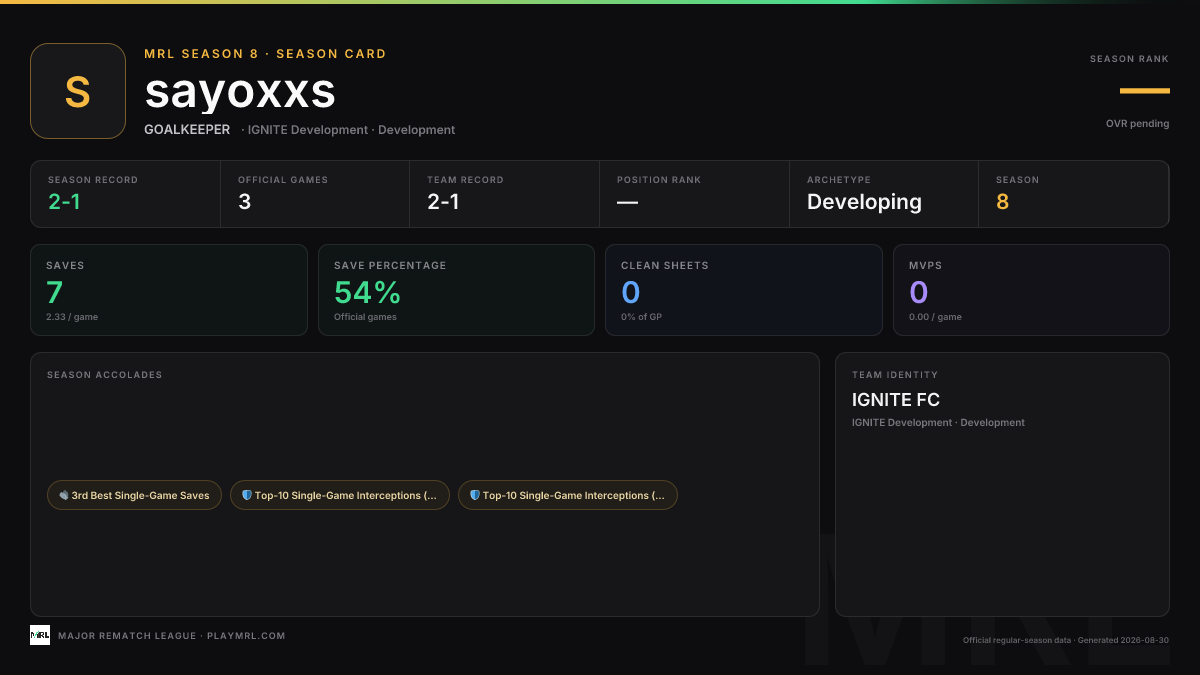Click the SEASON ACCOLADES heading

tap(104, 375)
